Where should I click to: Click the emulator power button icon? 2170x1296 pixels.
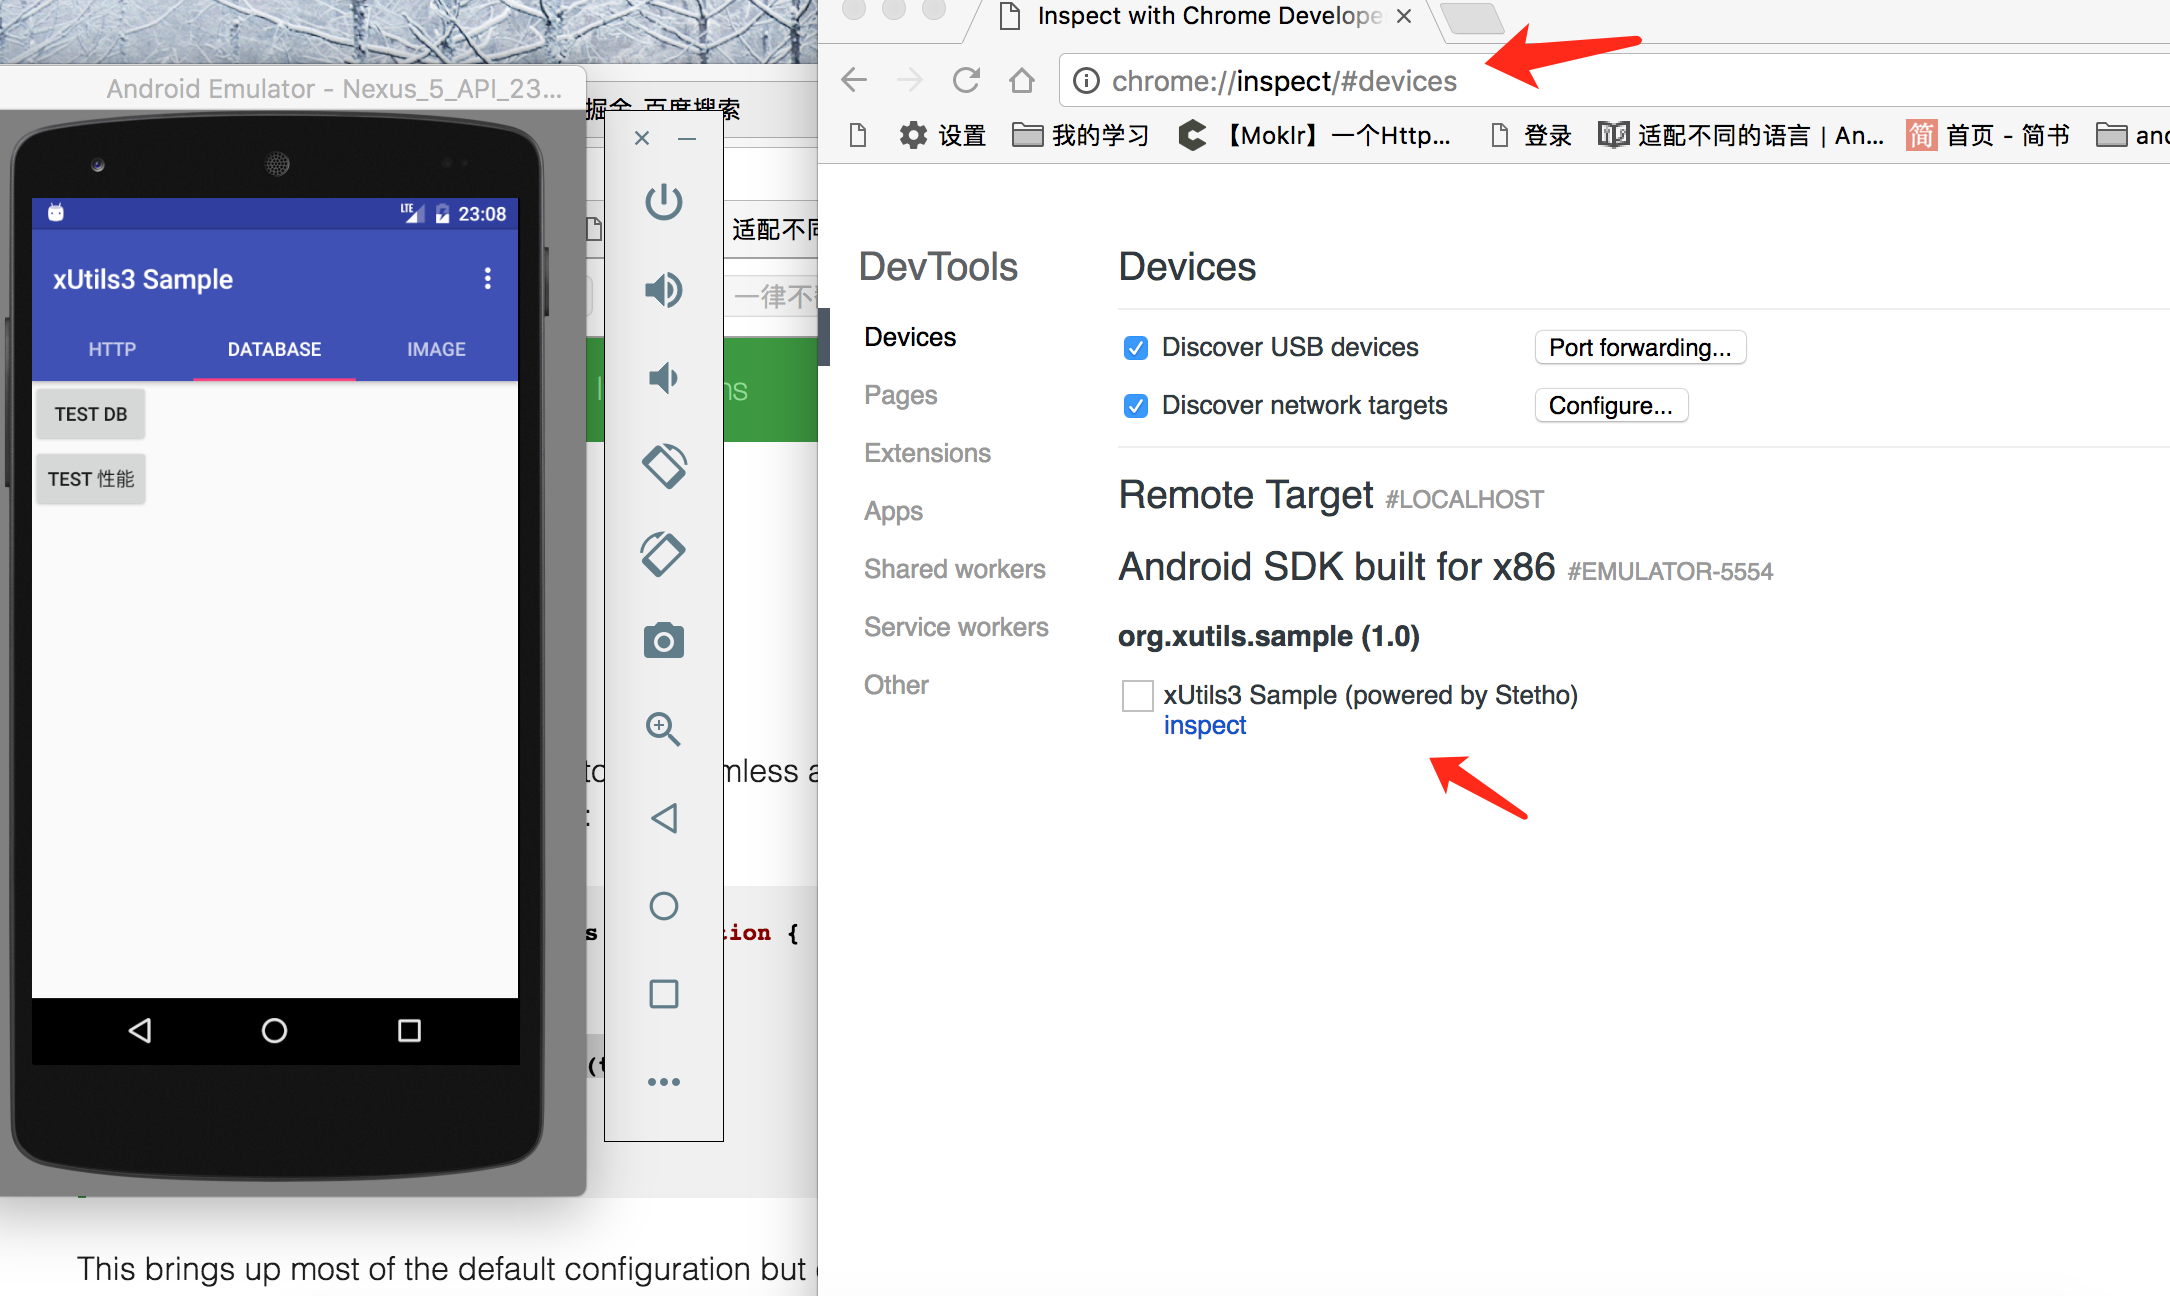(x=664, y=202)
